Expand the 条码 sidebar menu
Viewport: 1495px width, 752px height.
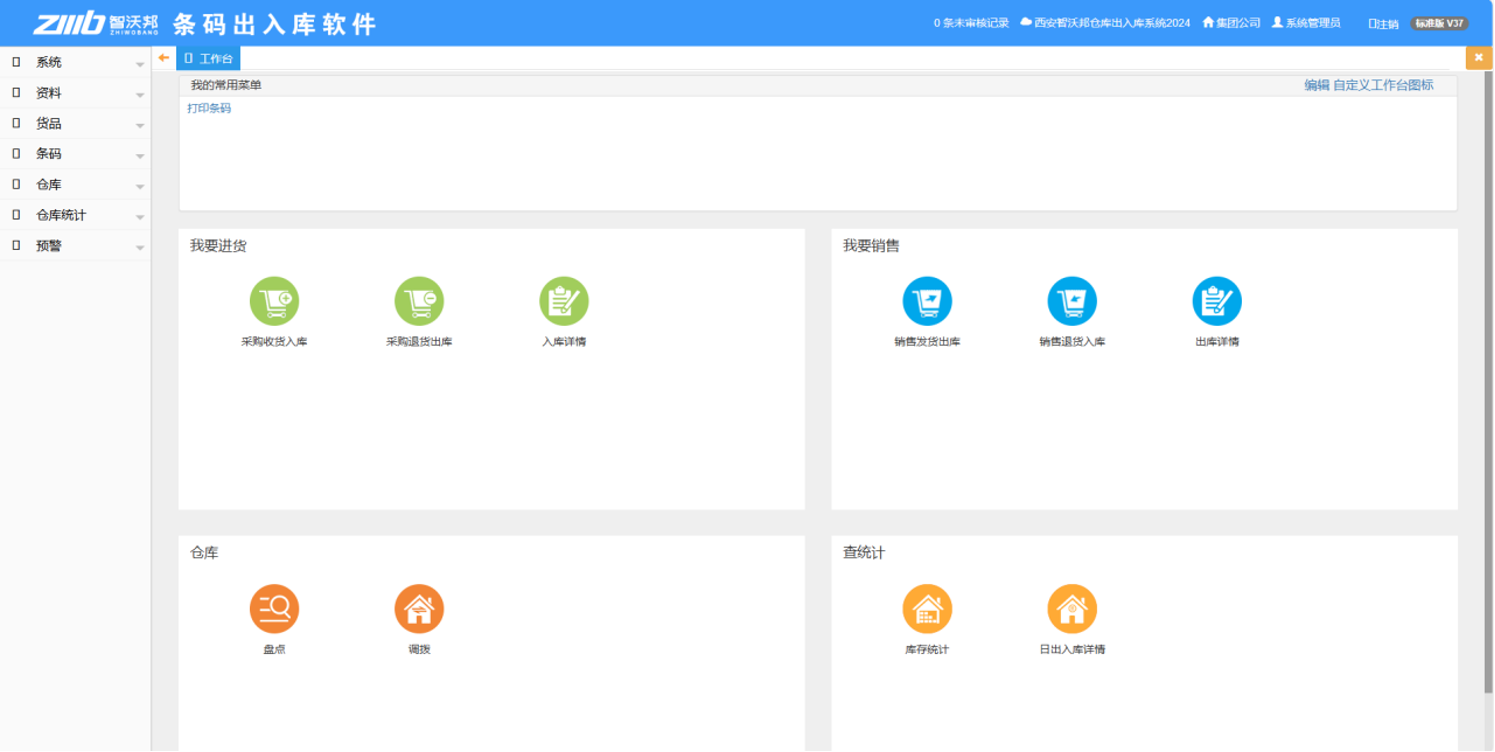coord(76,154)
